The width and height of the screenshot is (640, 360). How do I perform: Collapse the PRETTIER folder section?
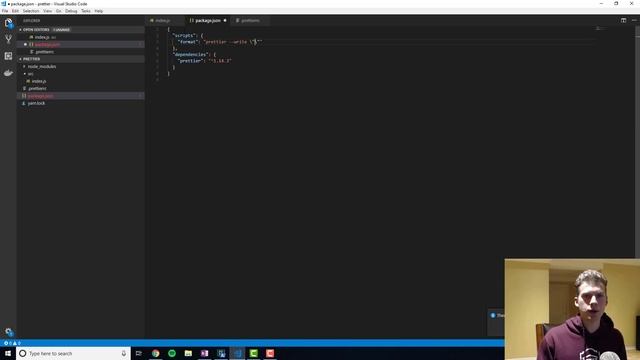pyautogui.click(x=20, y=59)
